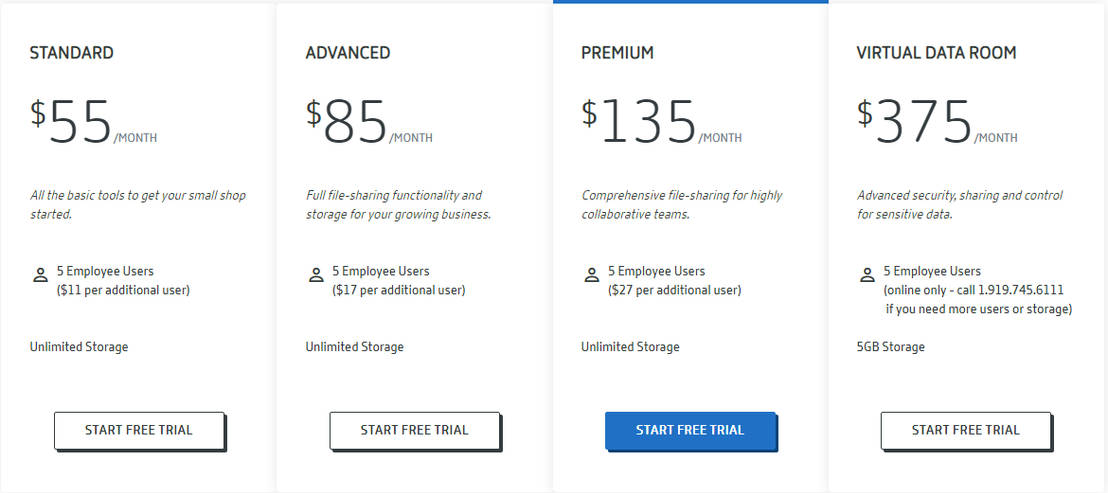Click '$27 per additional user' text
1108x493 pixels.
[x=674, y=290]
